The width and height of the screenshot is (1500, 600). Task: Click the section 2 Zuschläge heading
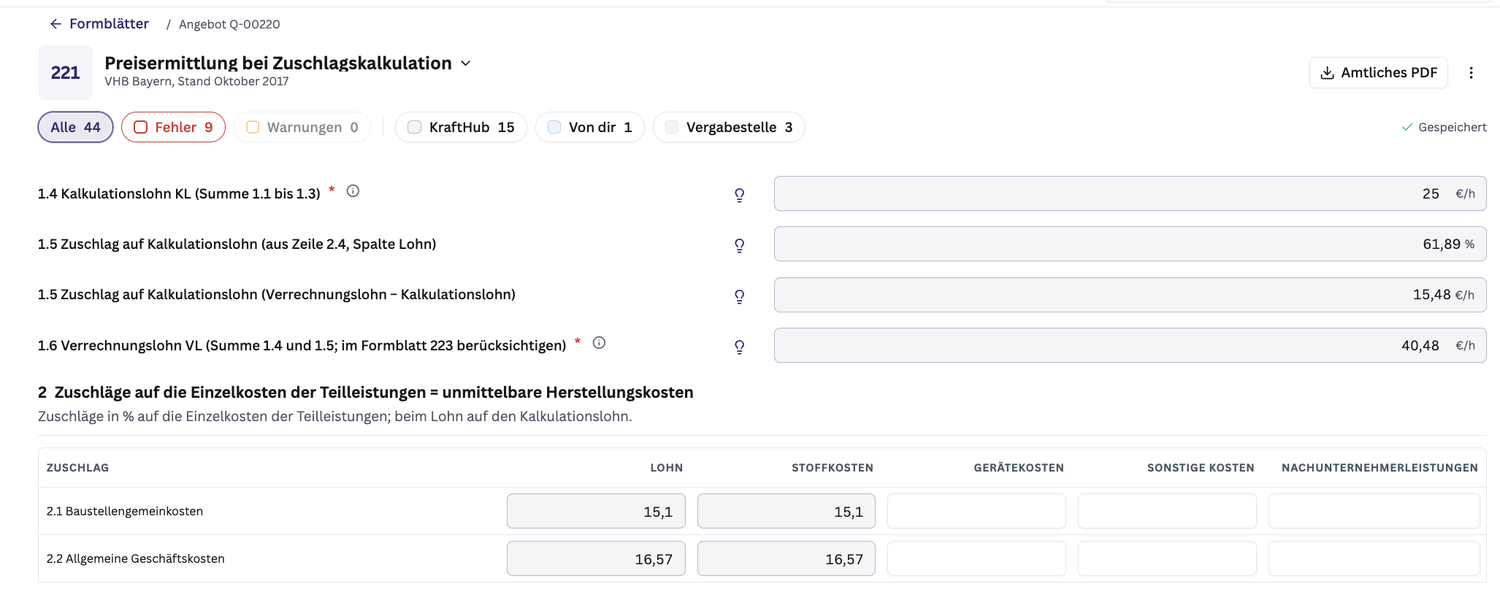pyautogui.click(x=365, y=392)
